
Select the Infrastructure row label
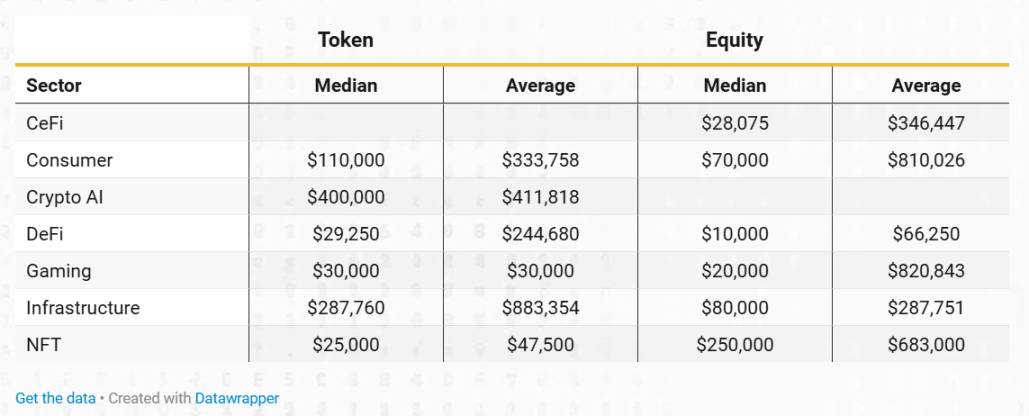83,308
